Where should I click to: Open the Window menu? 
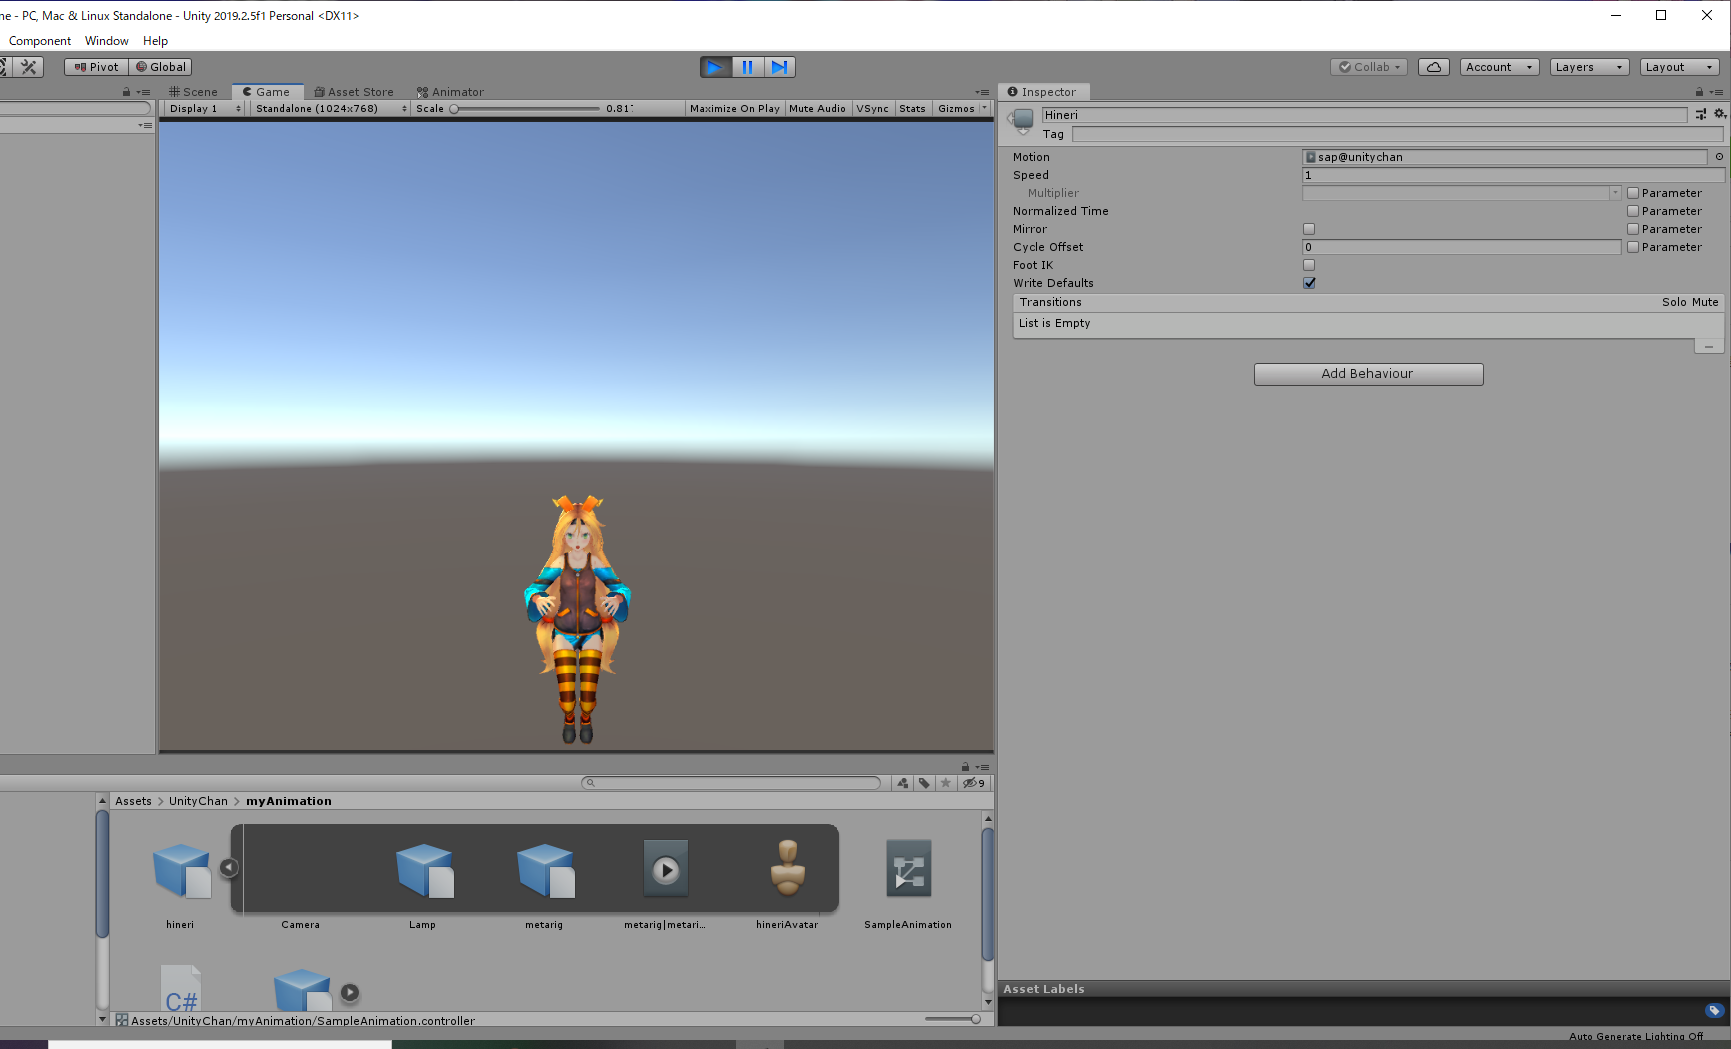(107, 41)
